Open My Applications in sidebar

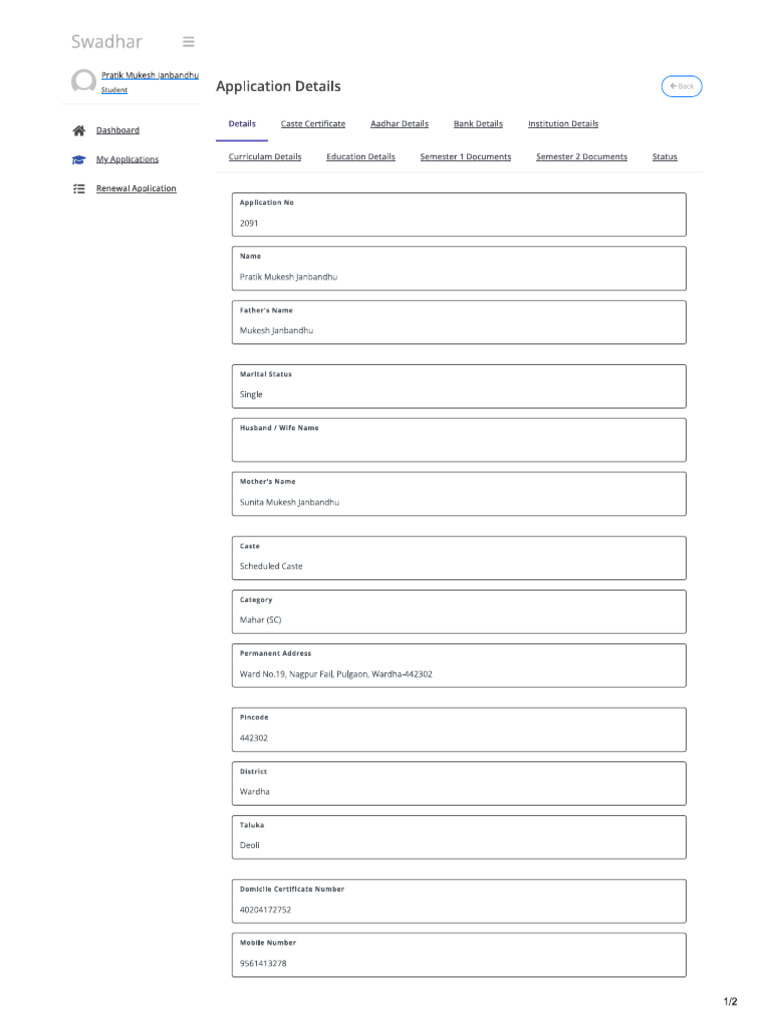(x=127, y=159)
